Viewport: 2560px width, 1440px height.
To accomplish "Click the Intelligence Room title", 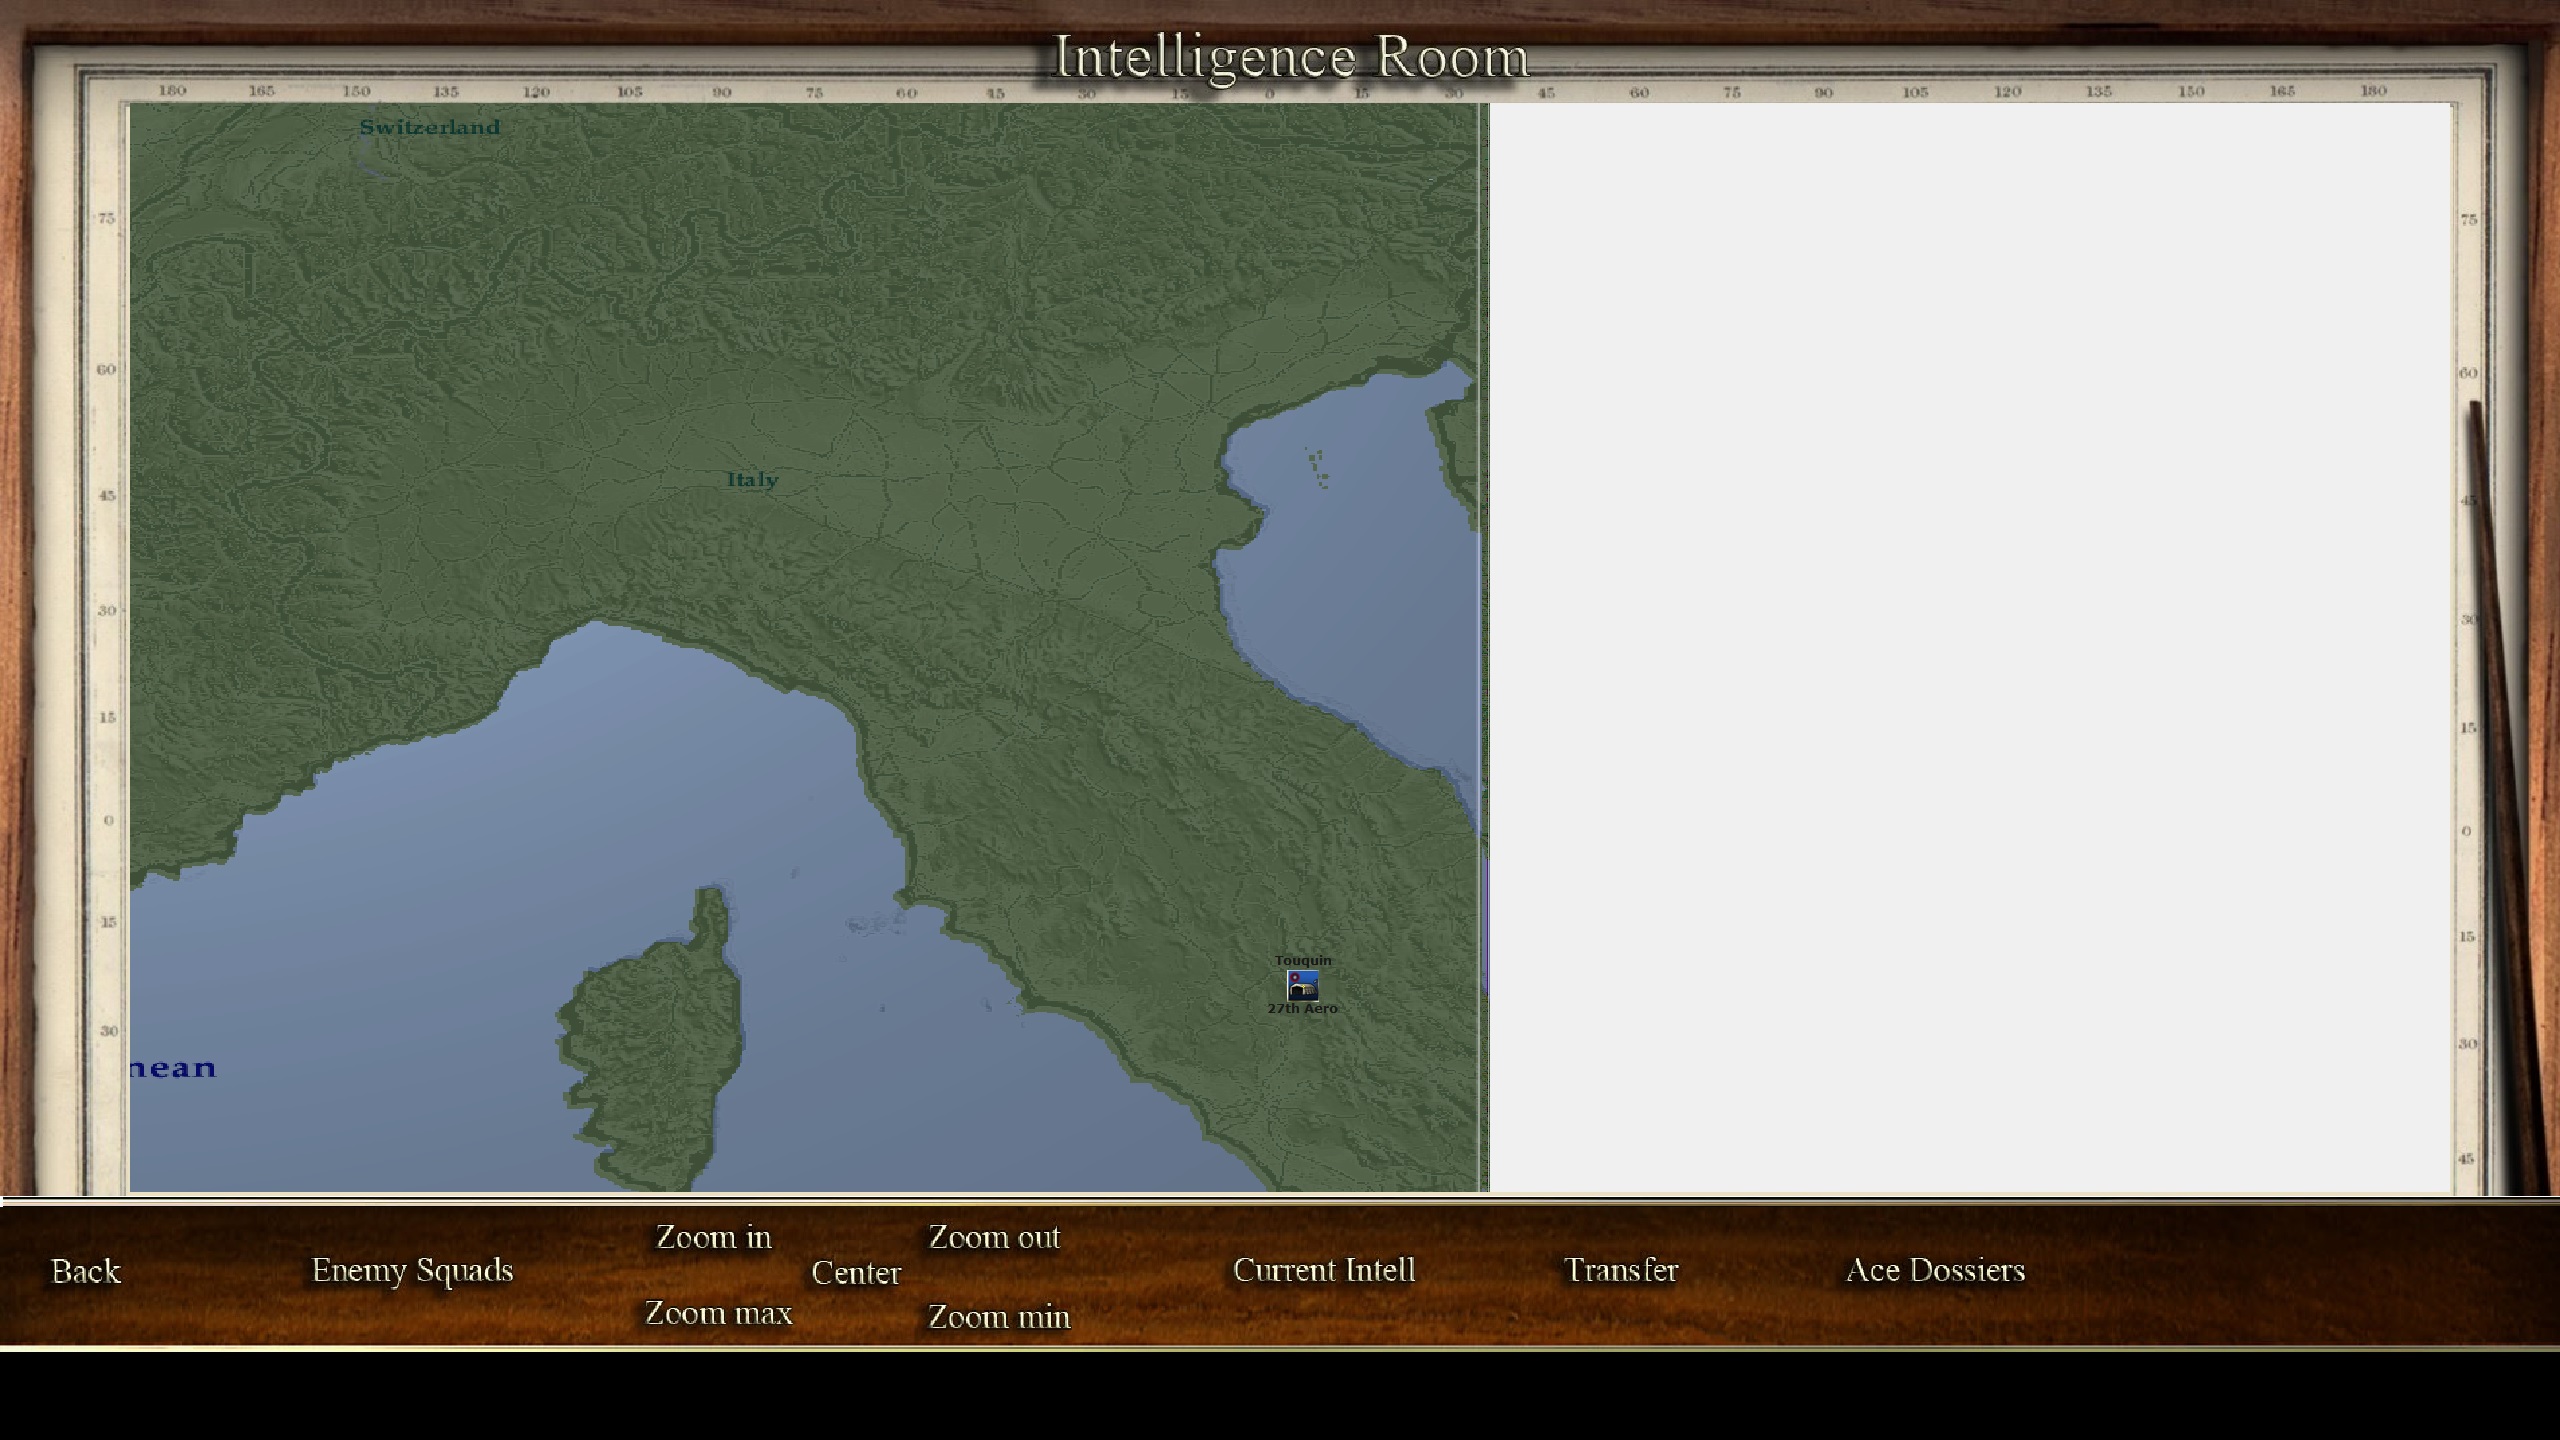I will 1291,57.
